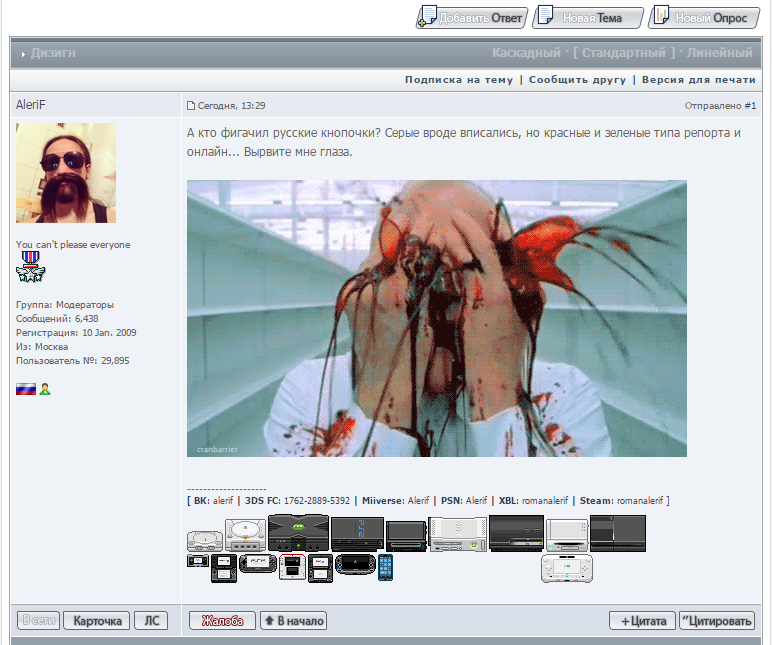Click the PS2 console icon in the signature
This screenshot has height=645, width=772.
357,534
